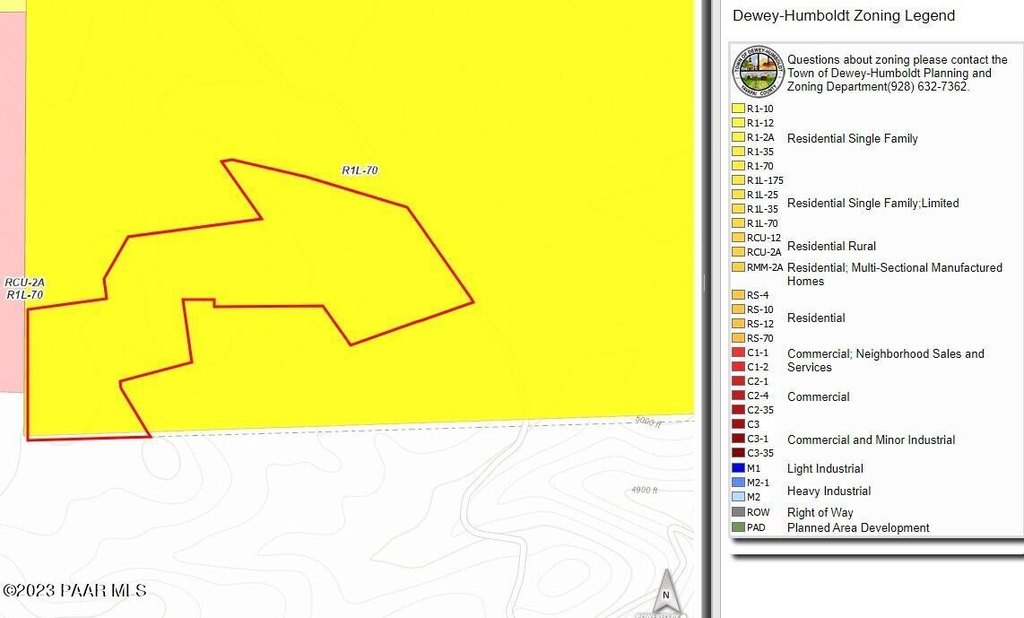The height and width of the screenshot is (618, 1024).
Task: Click the Heavy Industrial legend label
Action: [x=828, y=491]
